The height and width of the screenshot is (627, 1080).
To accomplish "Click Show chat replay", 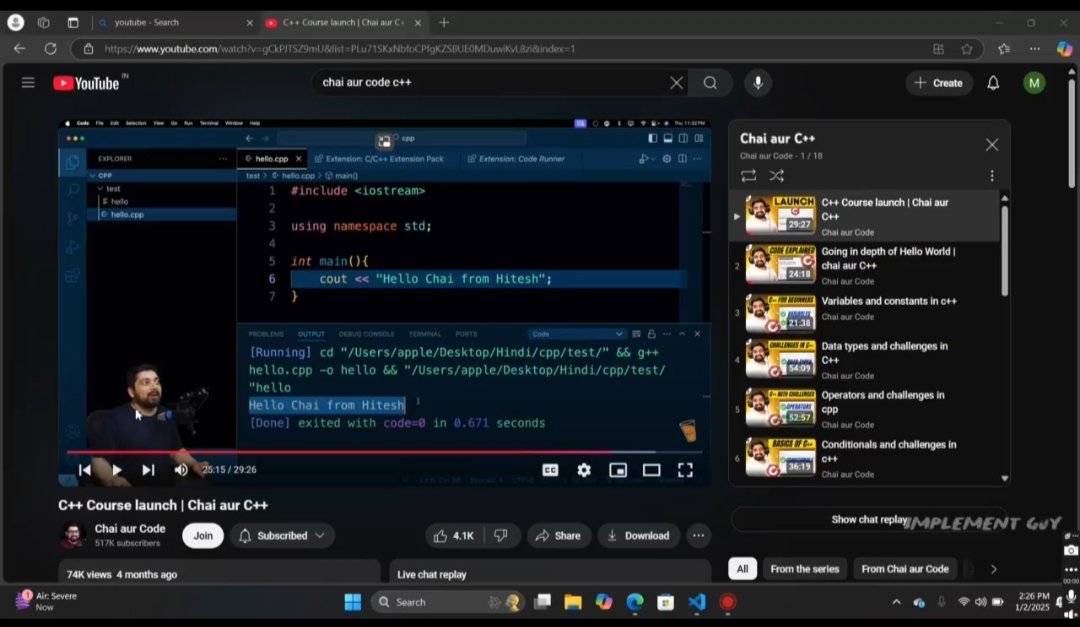I will coord(869,520).
